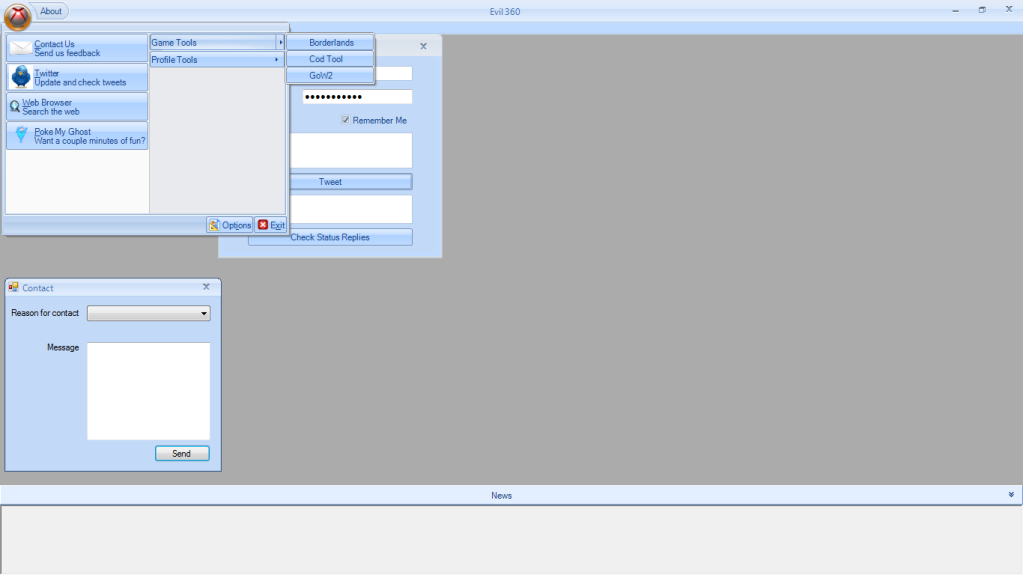Click the Options button icon

click(214, 225)
